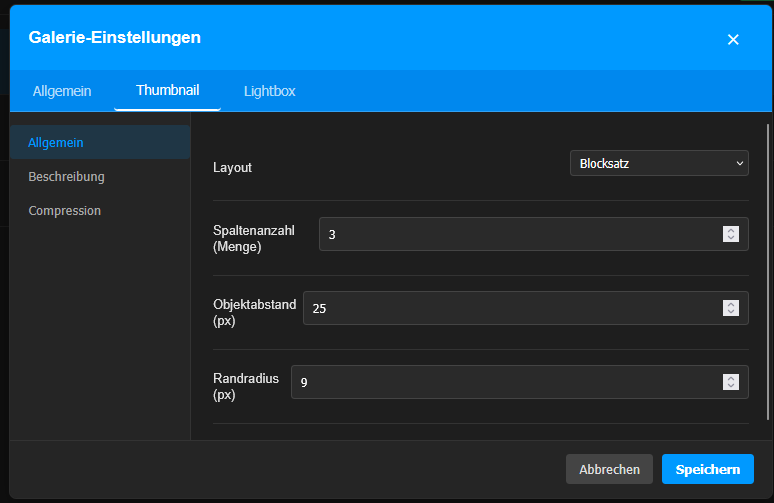Select the Thumbnail tab
Viewport: 774px width, 503px height.
point(167,91)
